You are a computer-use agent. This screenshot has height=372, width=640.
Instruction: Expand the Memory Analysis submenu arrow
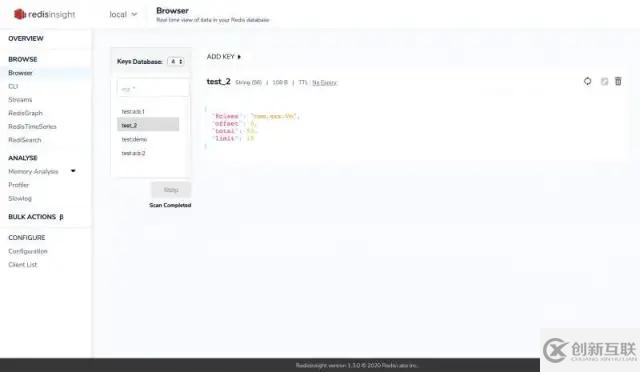click(73, 171)
